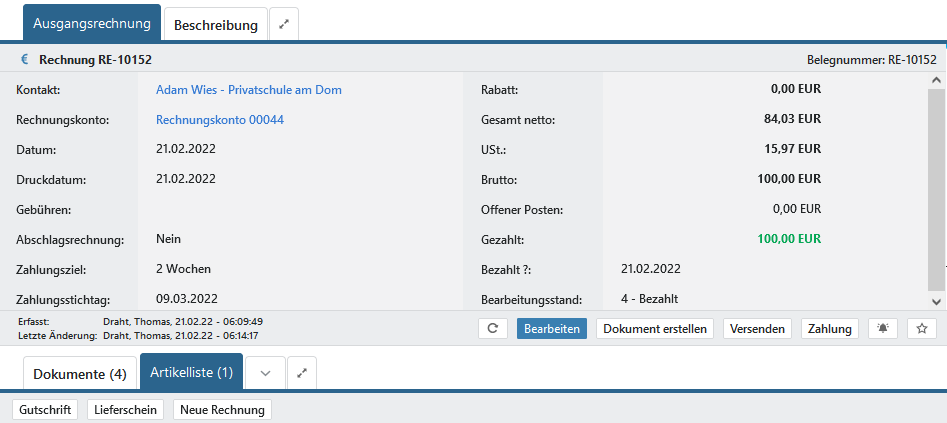The width and height of the screenshot is (947, 423).
Task: Switch to the Beschreibung tab
Action: [215, 24]
